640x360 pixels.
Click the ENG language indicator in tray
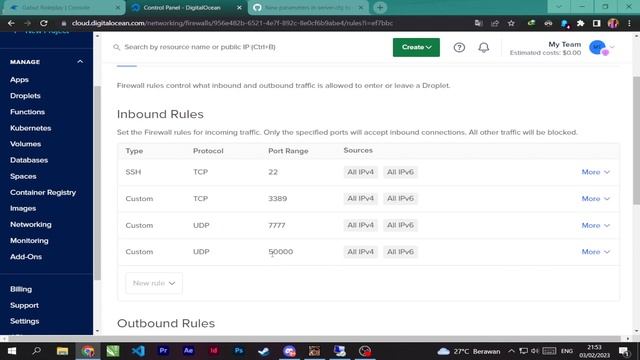(x=567, y=351)
